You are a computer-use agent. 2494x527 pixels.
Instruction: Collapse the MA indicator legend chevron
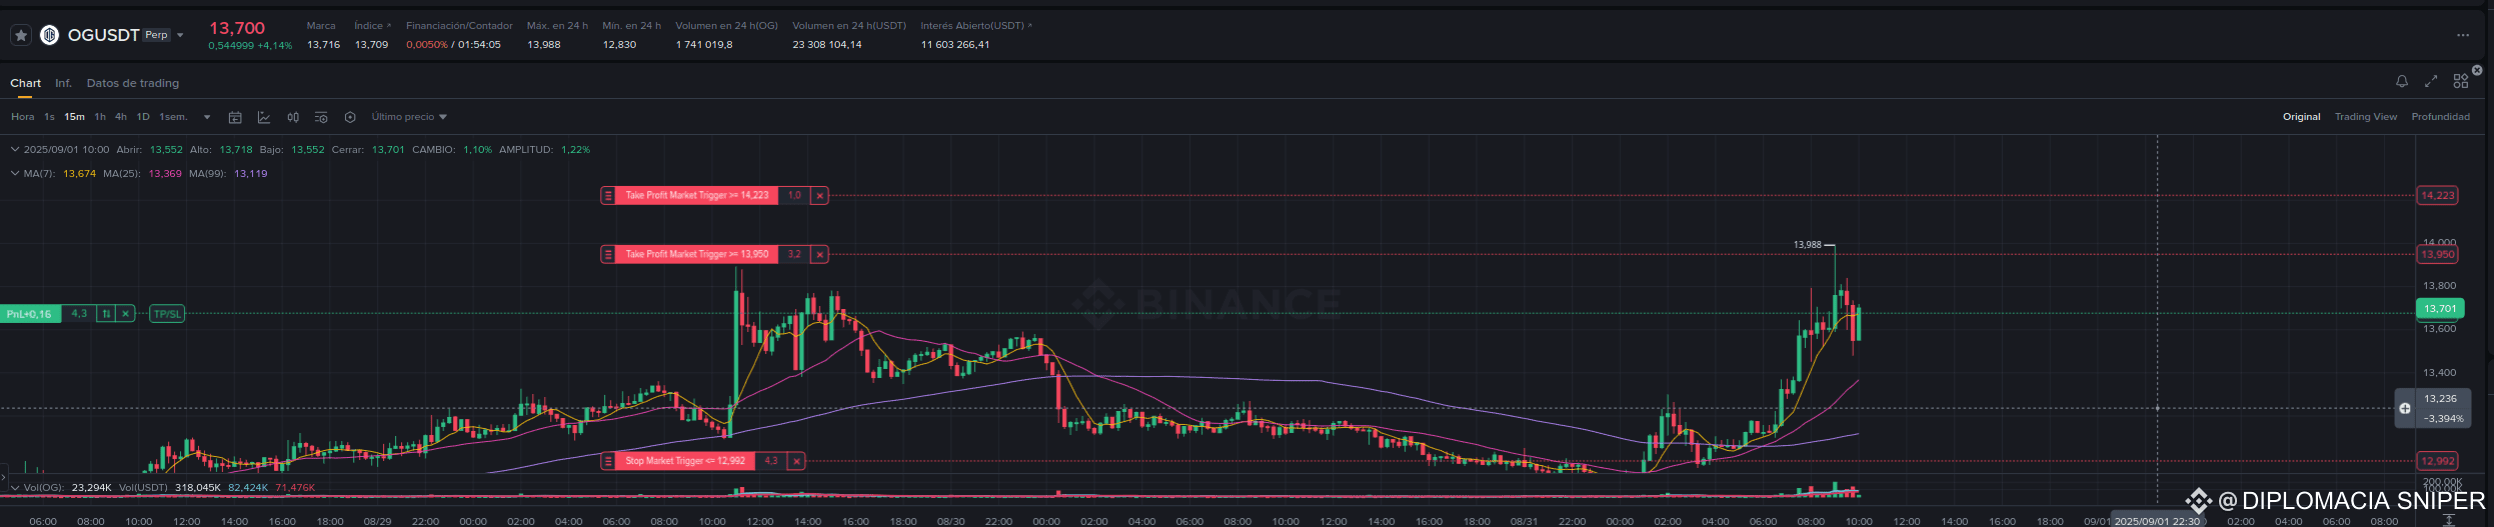point(15,173)
